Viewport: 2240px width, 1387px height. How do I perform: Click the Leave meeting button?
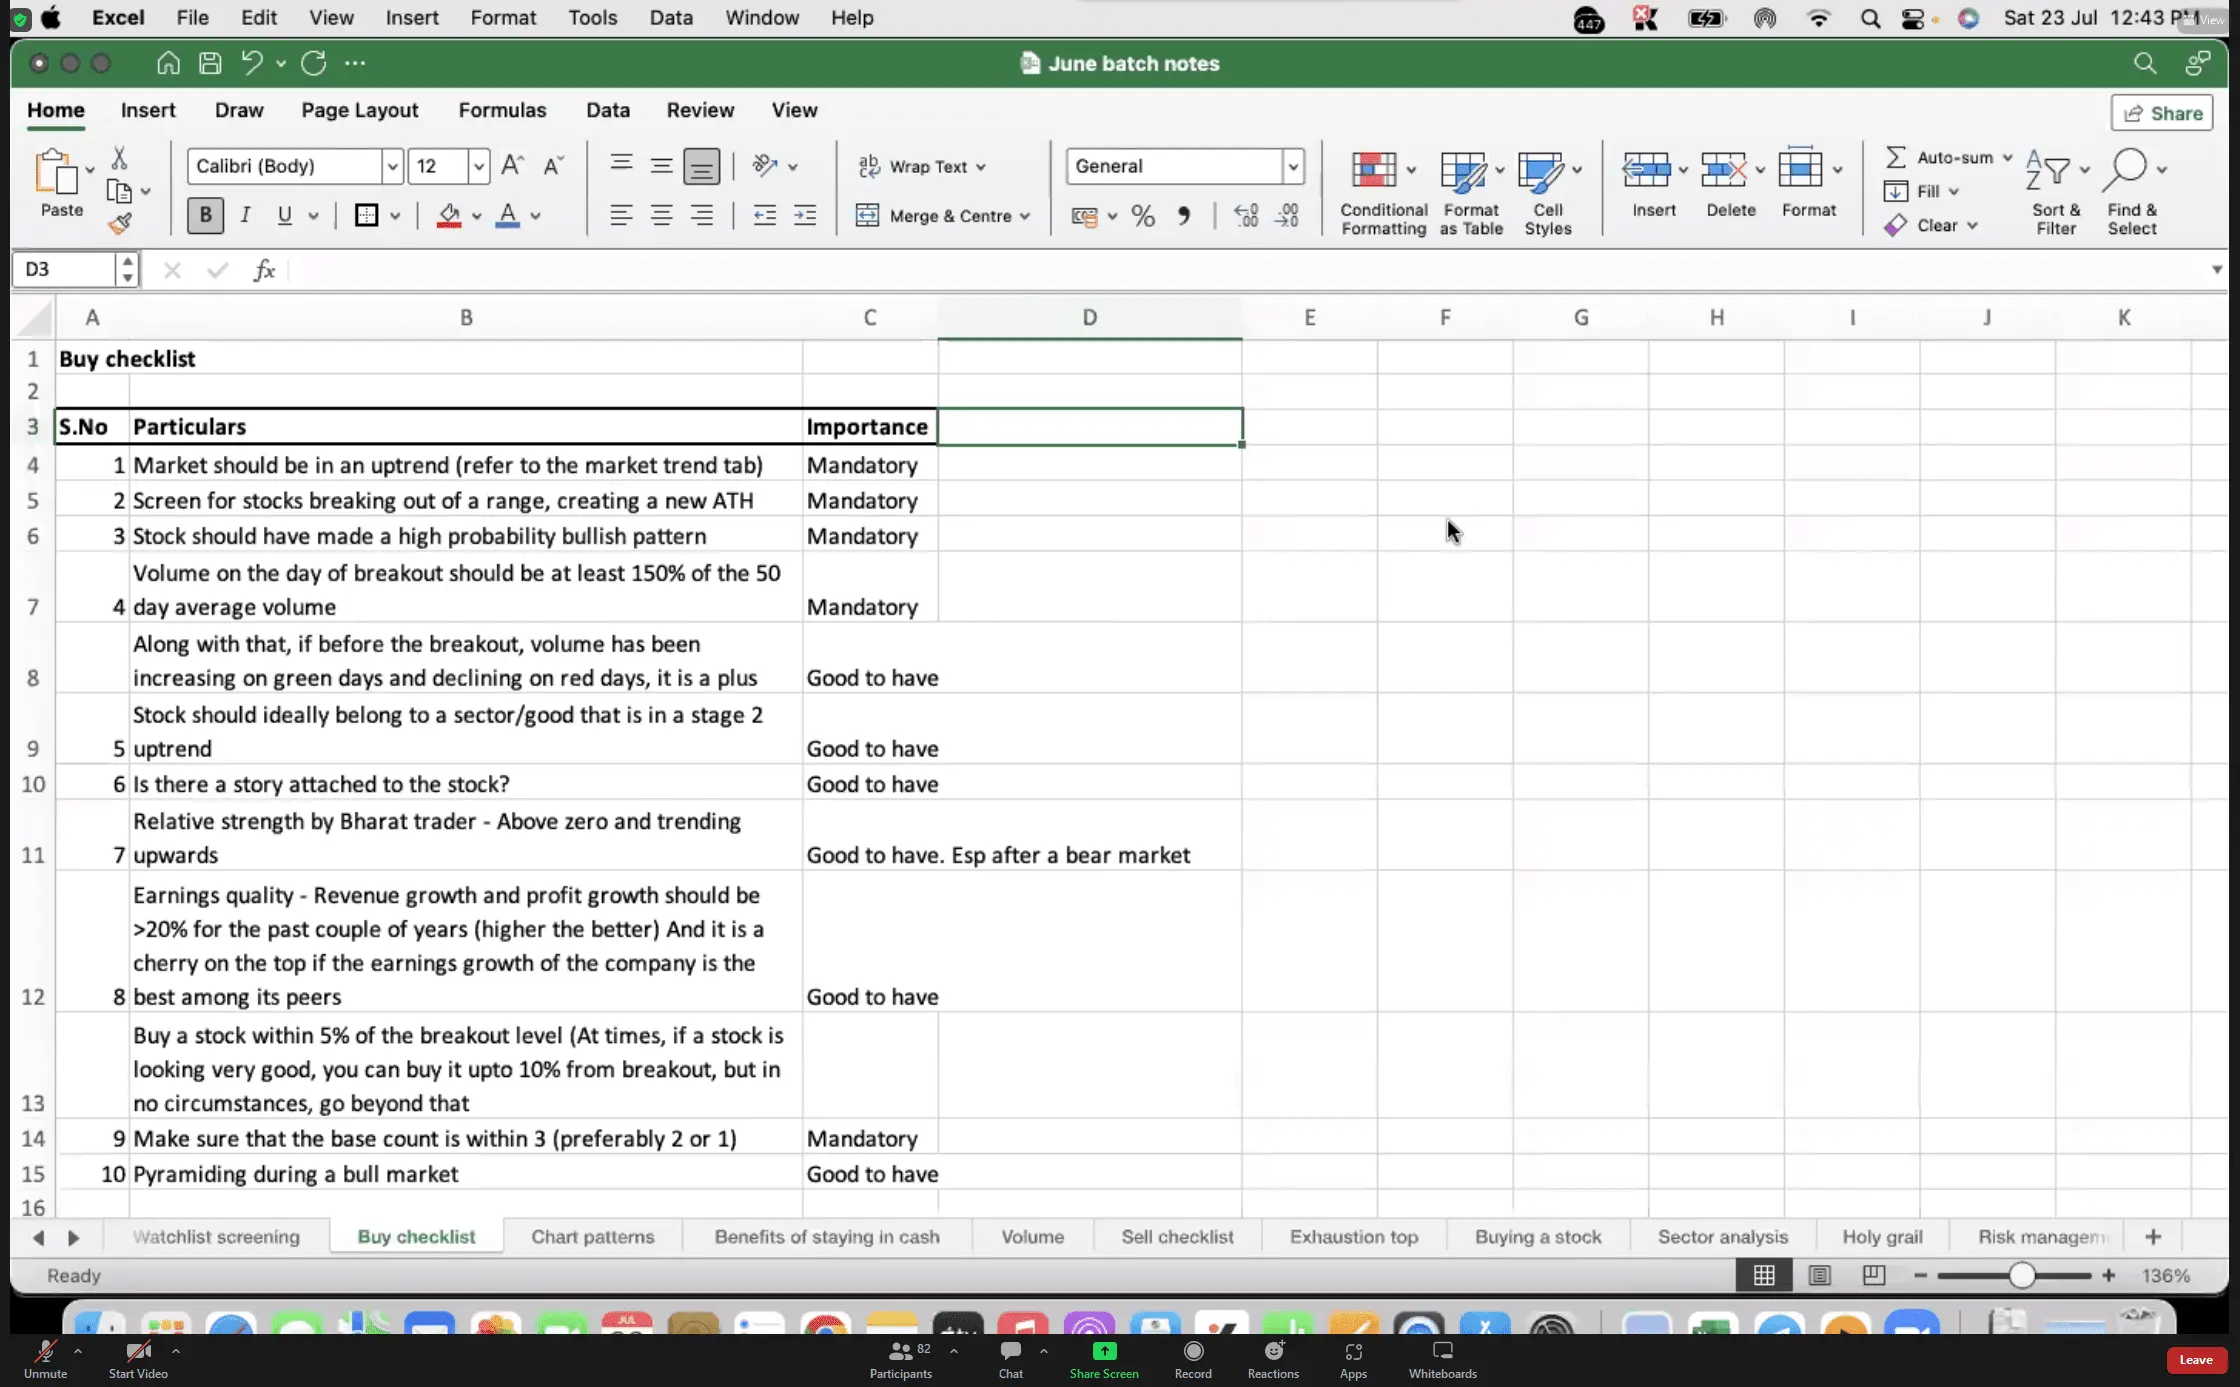tap(2196, 1359)
